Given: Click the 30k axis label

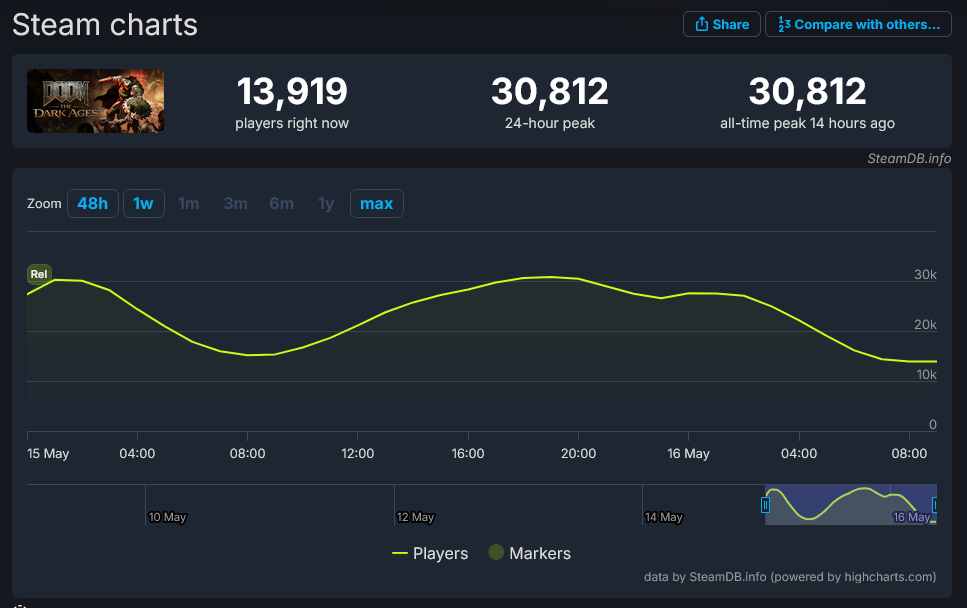Looking at the screenshot, I should (x=925, y=274).
